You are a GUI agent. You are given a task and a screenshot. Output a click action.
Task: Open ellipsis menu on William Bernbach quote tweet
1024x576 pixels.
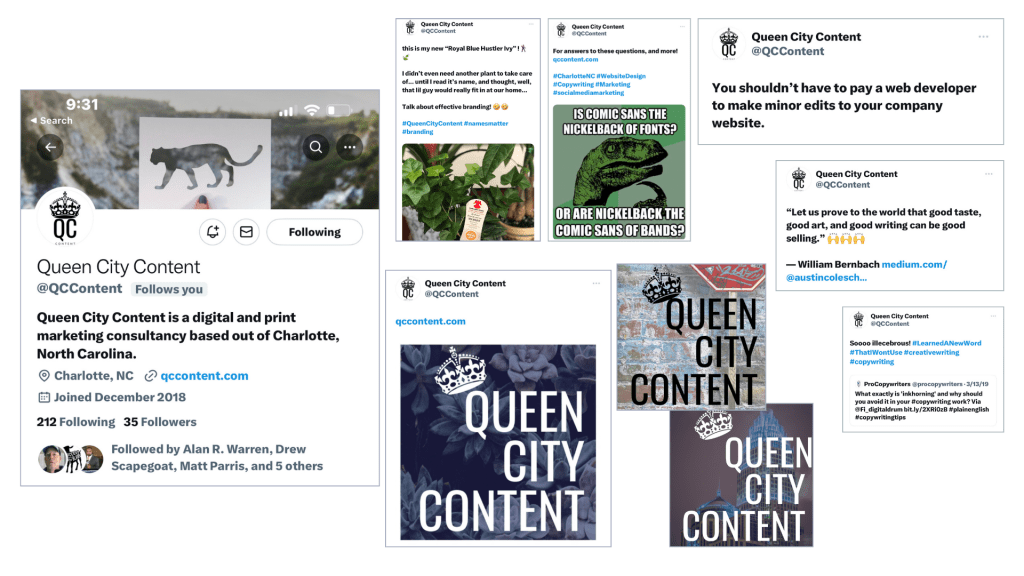[x=989, y=174]
